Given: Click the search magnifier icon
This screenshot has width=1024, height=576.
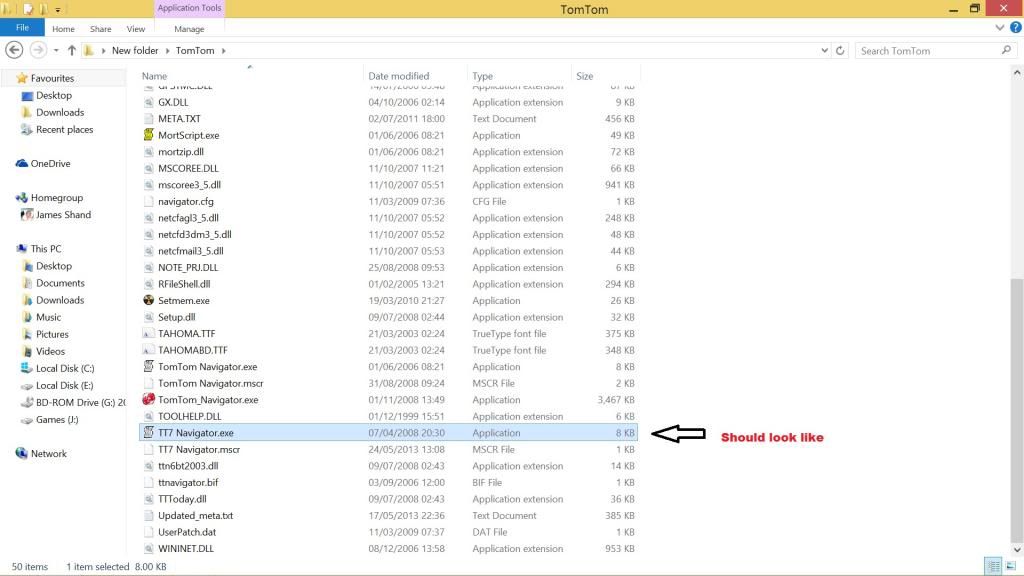Looking at the screenshot, I should 1006,50.
